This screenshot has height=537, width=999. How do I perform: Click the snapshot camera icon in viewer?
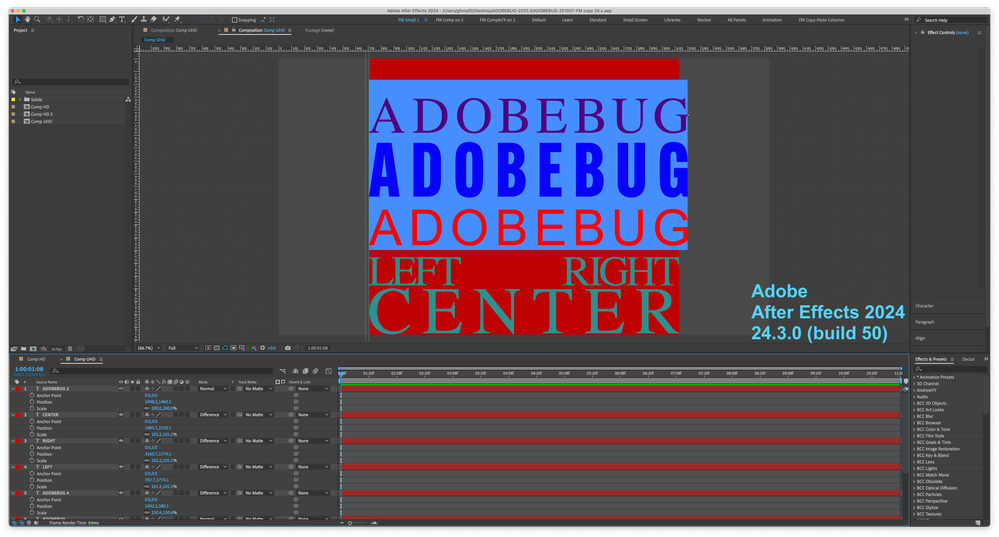pyautogui.click(x=288, y=348)
